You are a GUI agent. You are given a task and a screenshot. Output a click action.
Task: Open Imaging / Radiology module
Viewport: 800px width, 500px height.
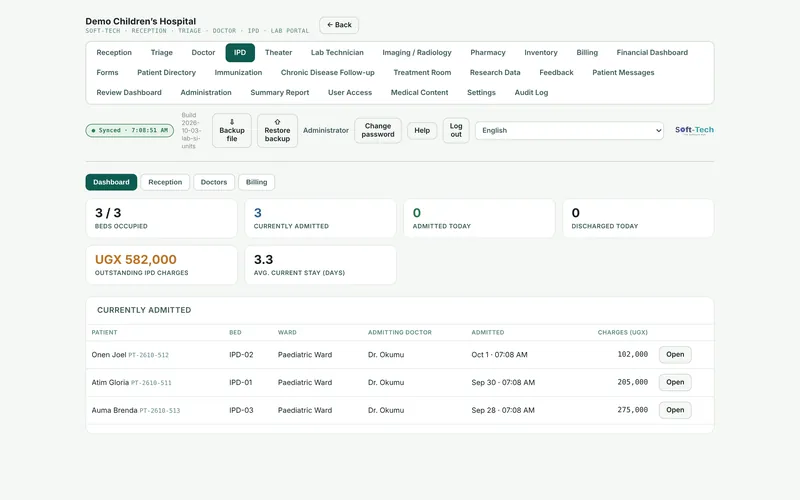point(417,53)
